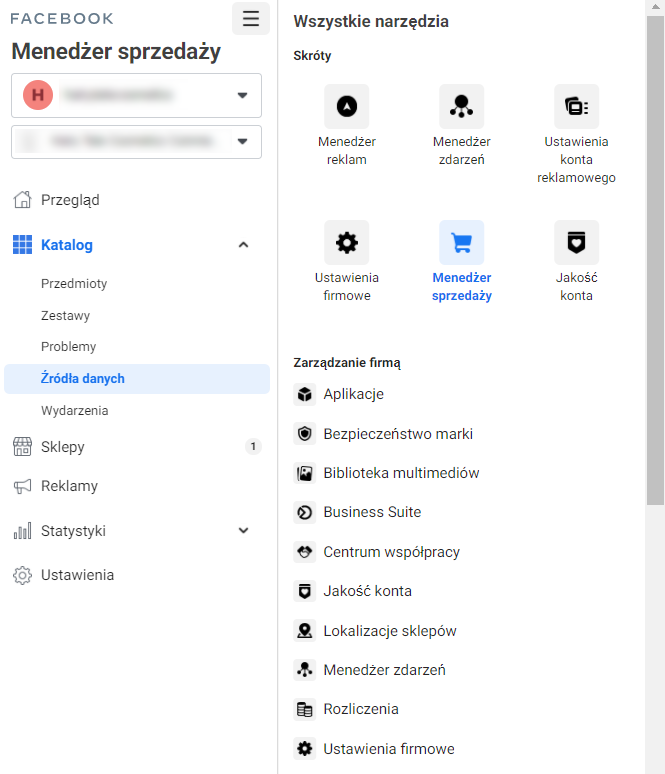Open Rozliczenia link

pyautogui.click(x=361, y=709)
